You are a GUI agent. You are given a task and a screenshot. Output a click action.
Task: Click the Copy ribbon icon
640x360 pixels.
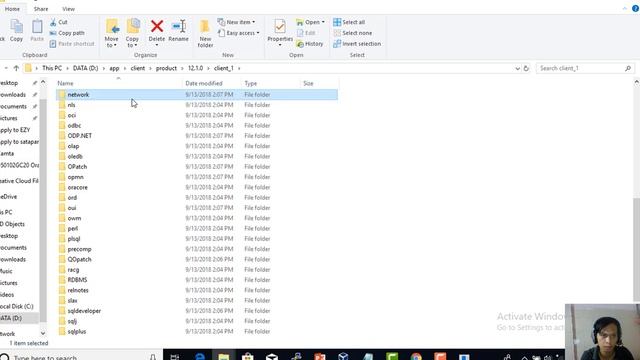pos(16,31)
